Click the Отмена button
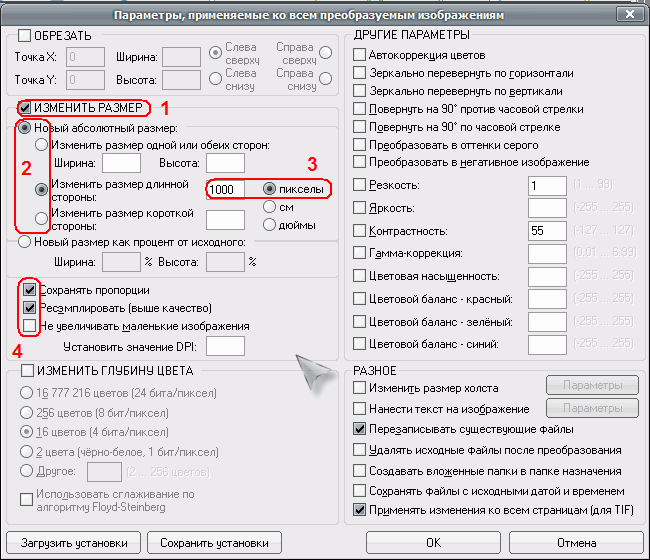 (576, 543)
